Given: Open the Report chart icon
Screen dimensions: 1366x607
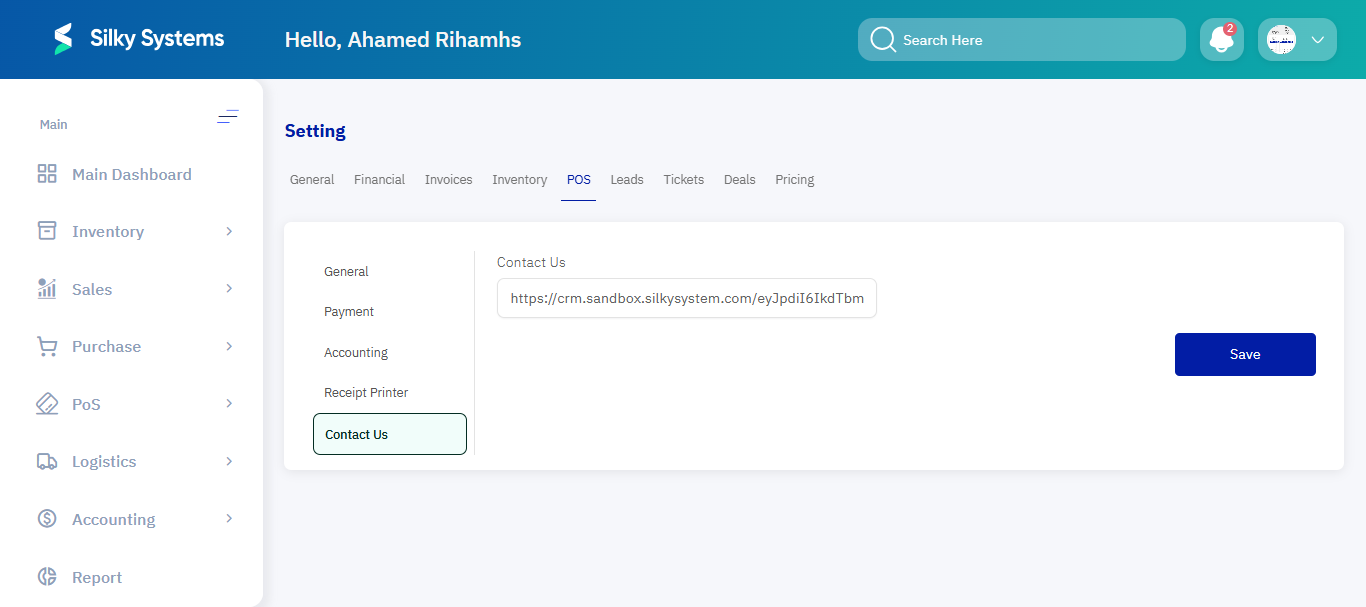Looking at the screenshot, I should pos(46,576).
